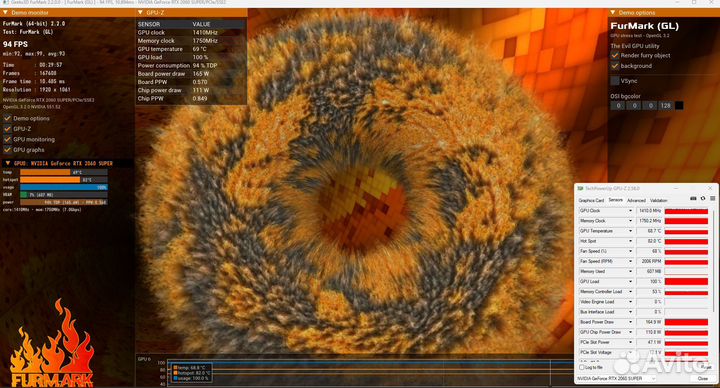Click the GPU Clock red graph in GPU-Z
The image size is (720, 388).
coord(686,211)
